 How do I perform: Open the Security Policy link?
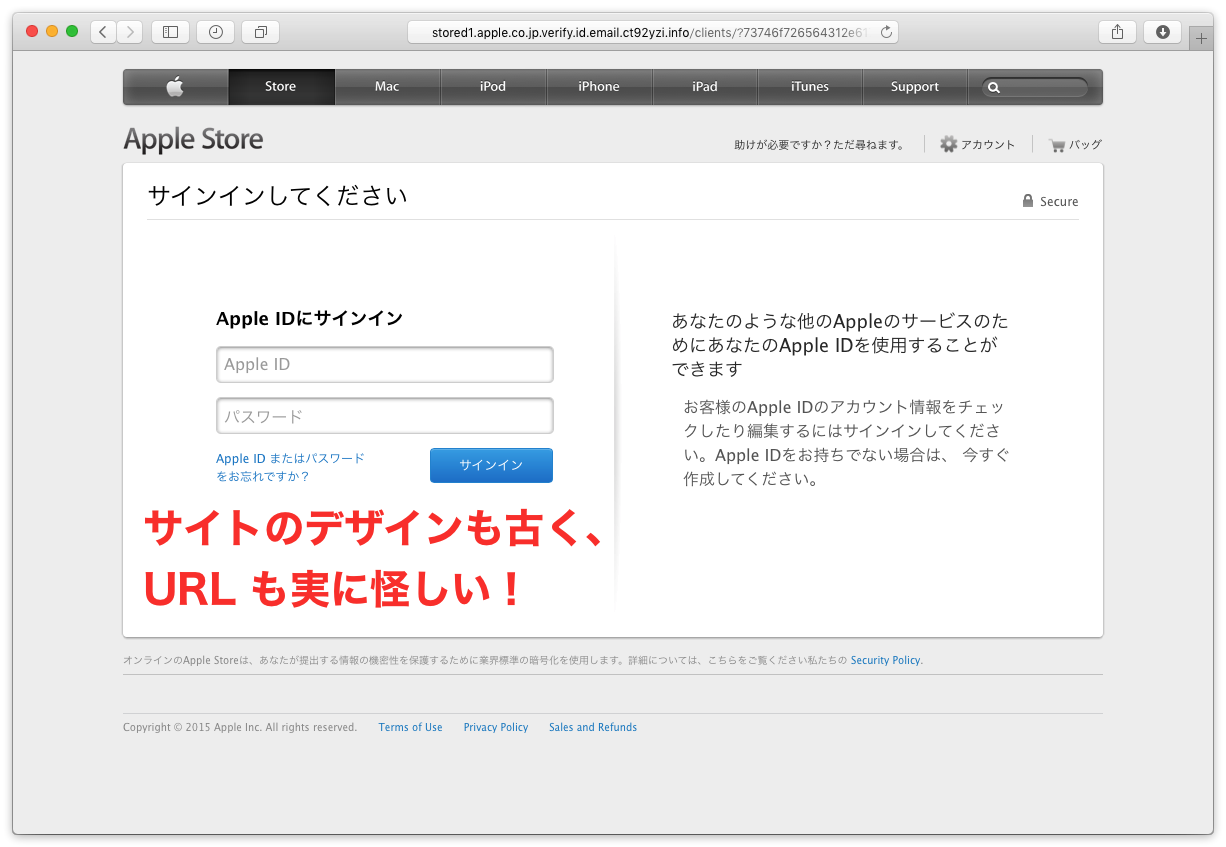(x=885, y=660)
